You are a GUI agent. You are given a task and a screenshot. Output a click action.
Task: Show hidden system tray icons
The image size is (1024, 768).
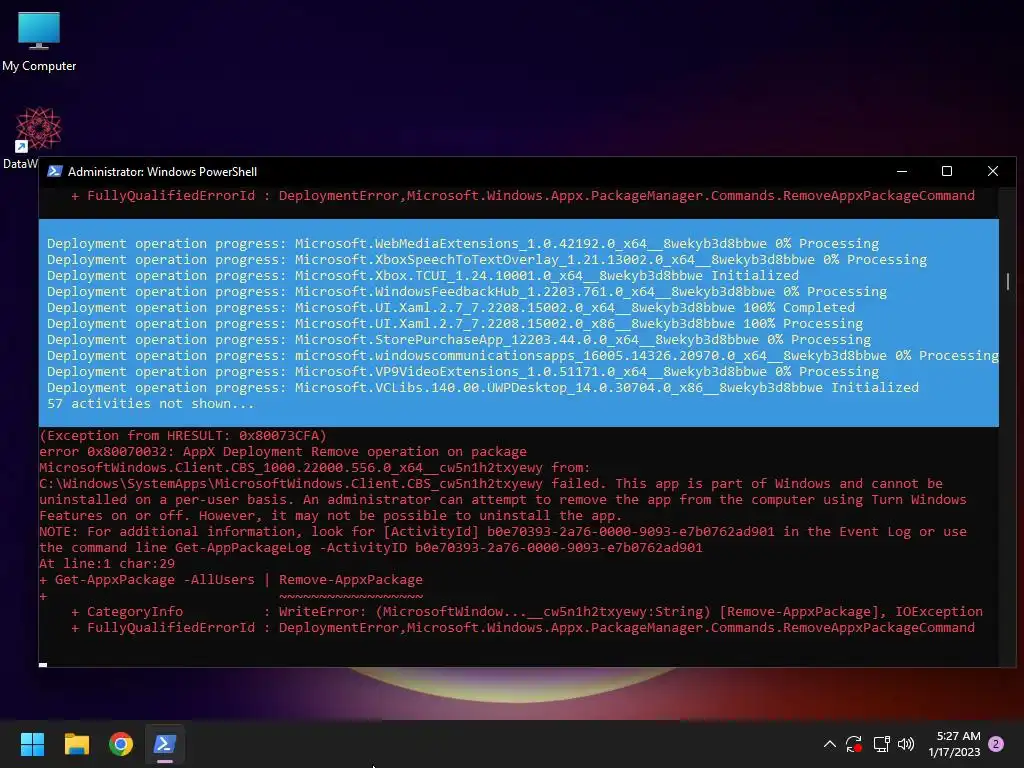829,744
